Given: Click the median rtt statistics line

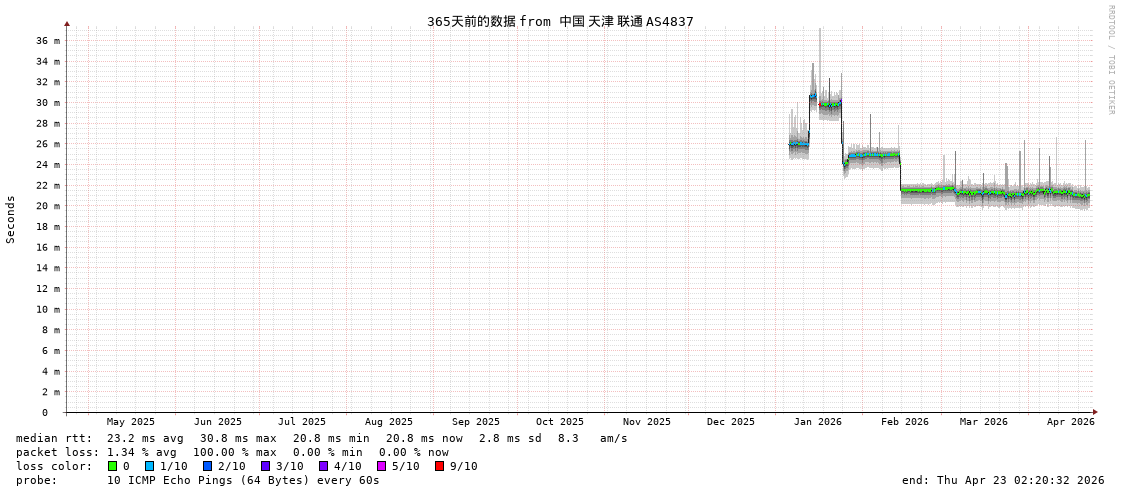Looking at the screenshot, I should [321, 438].
